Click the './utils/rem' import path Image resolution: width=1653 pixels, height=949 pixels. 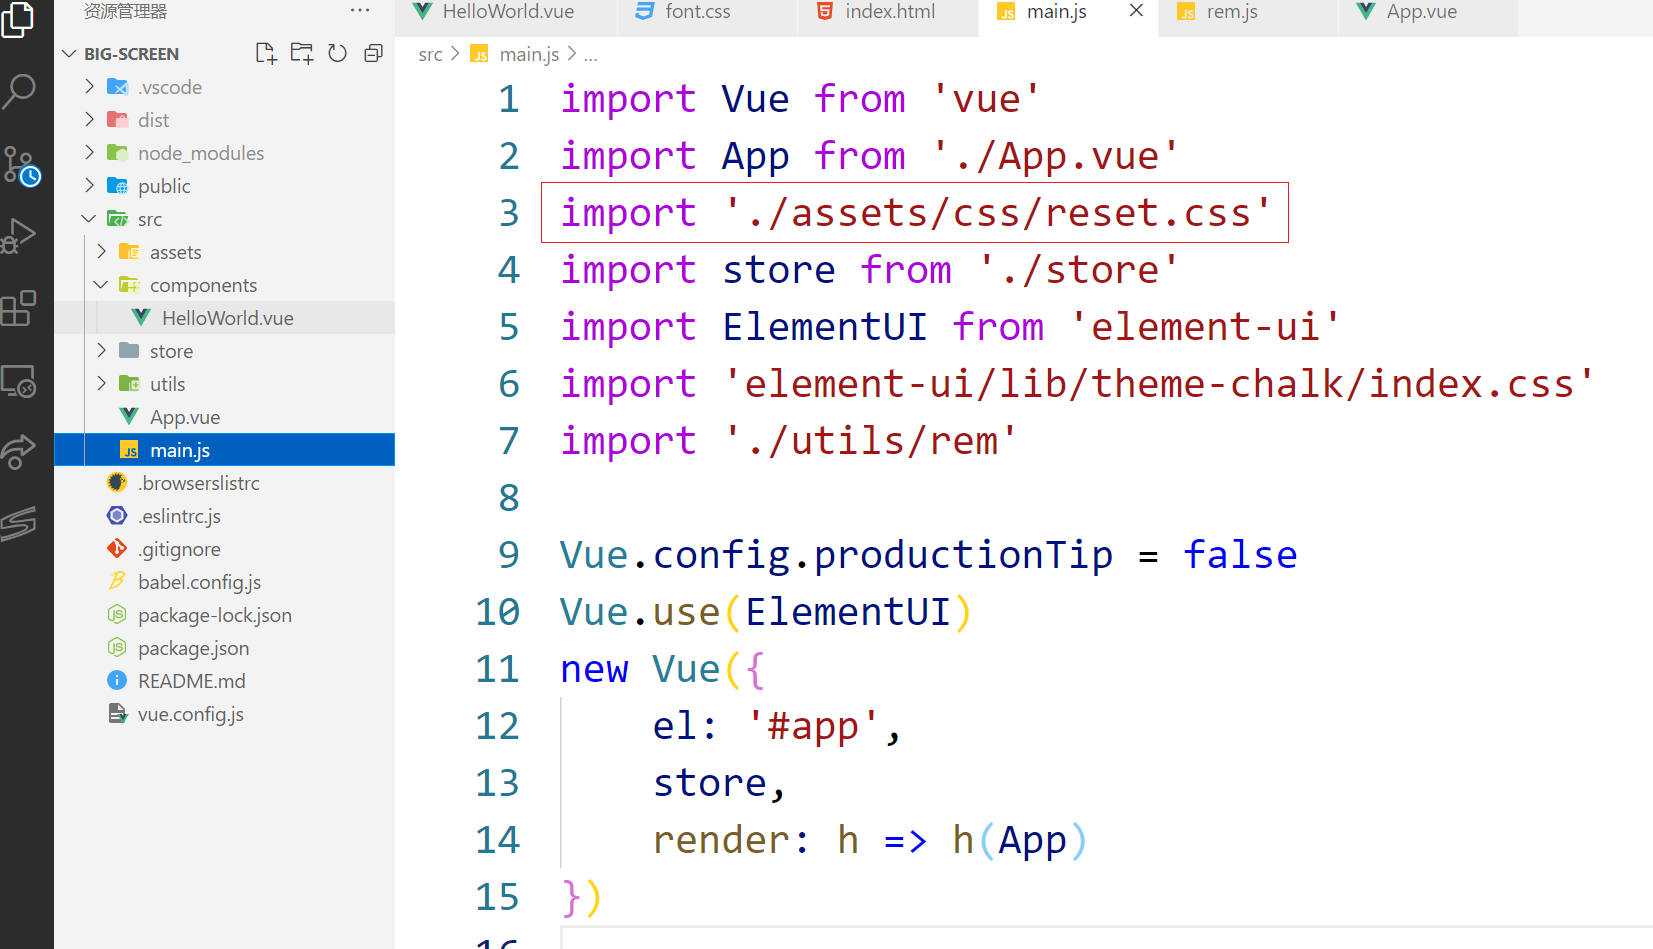(871, 441)
